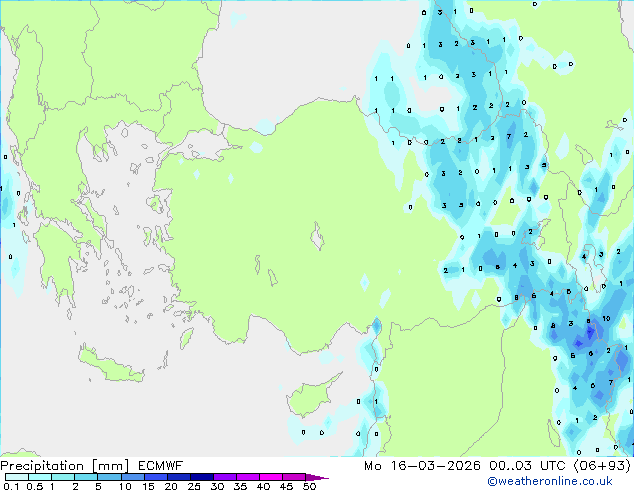This screenshot has height=490, width=634.
Task: Pick the 15–20 mm legend swatch
Action: point(156,477)
